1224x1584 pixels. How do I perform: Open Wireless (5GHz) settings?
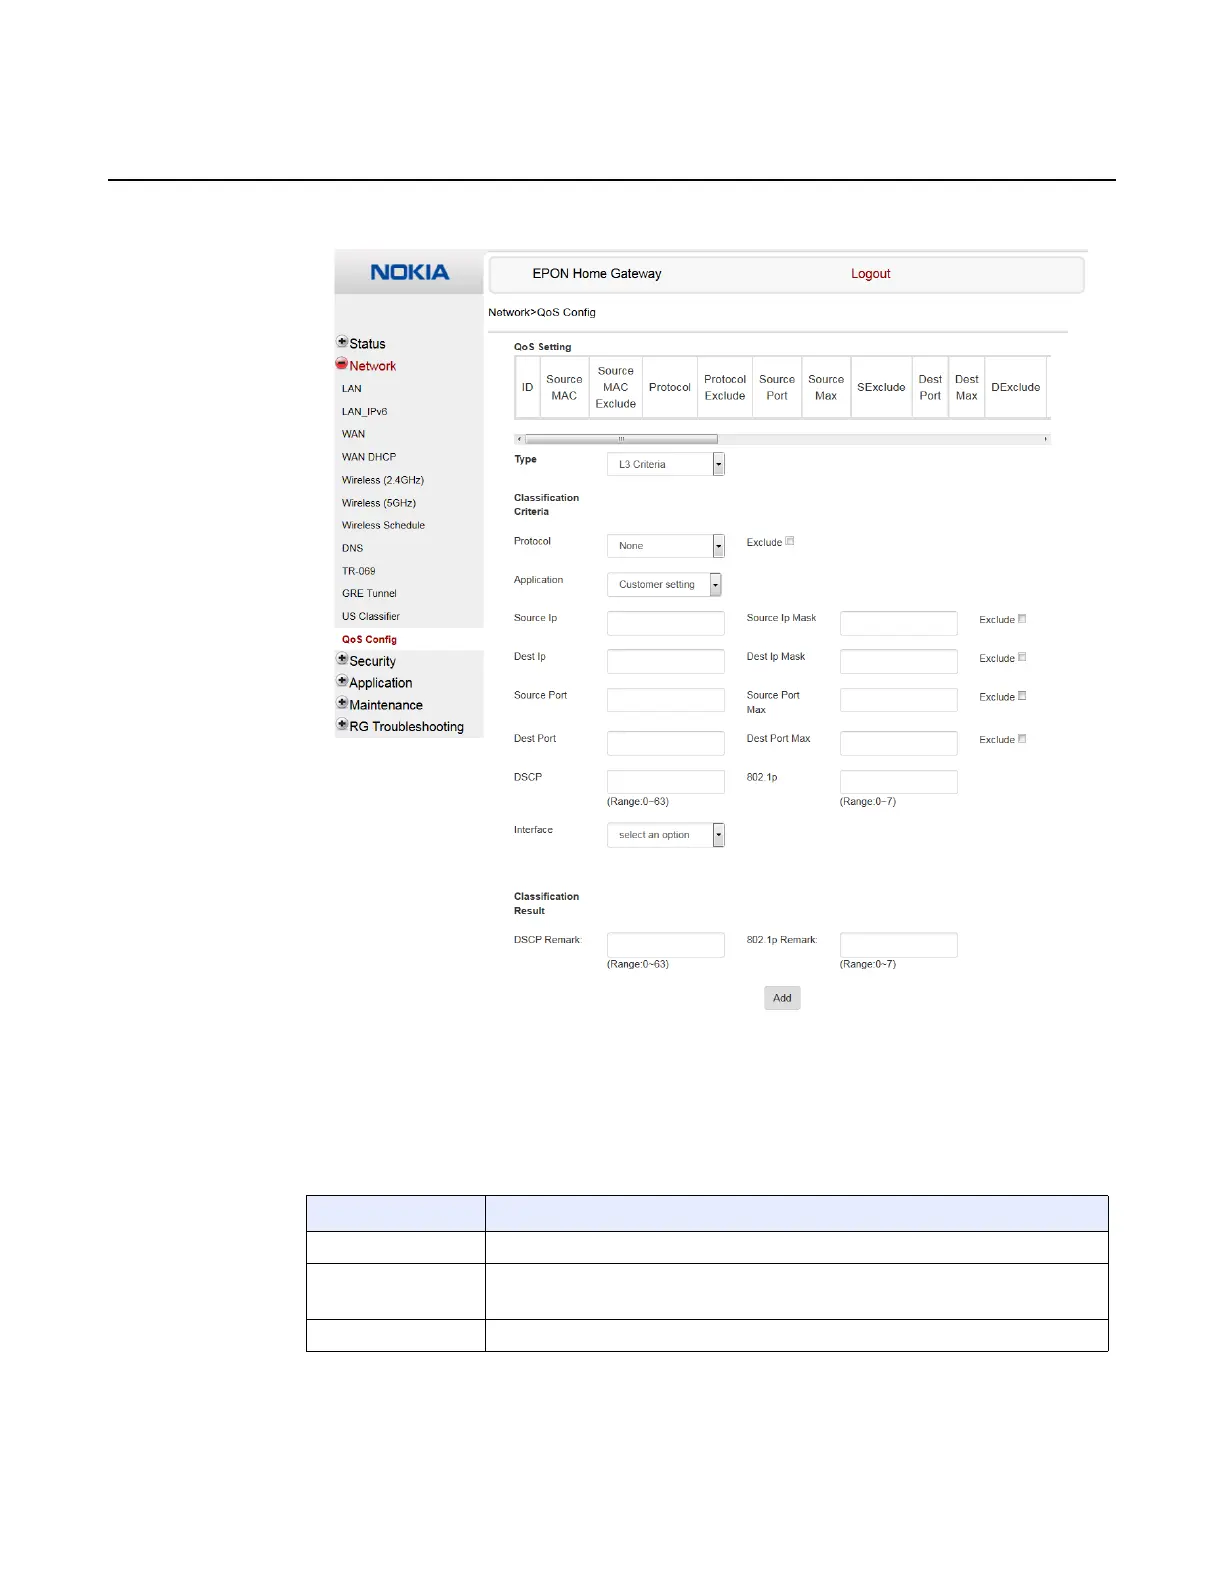click(379, 503)
